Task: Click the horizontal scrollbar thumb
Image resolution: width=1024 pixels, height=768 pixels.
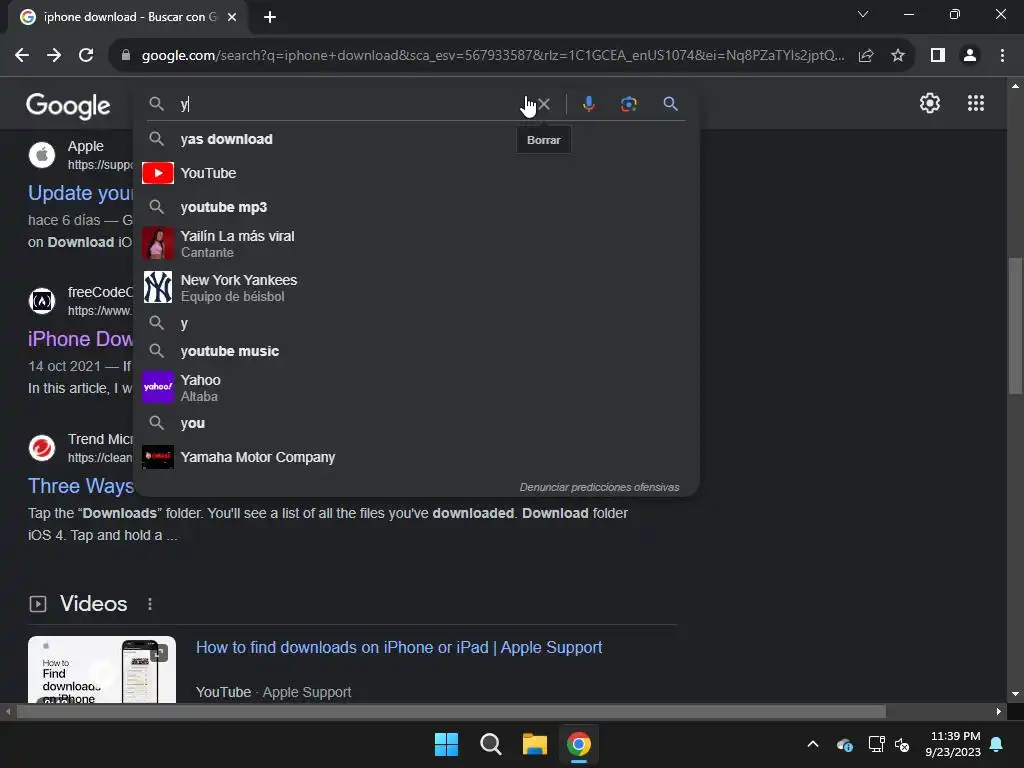Action: tap(451, 712)
